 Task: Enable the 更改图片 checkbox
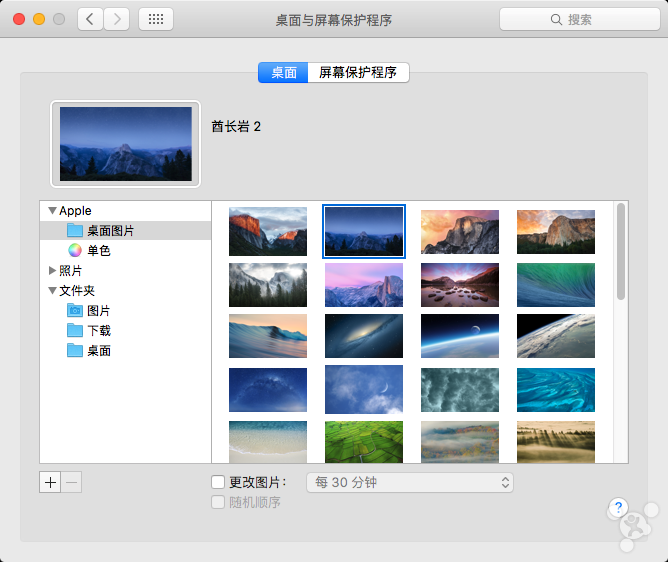[219, 482]
